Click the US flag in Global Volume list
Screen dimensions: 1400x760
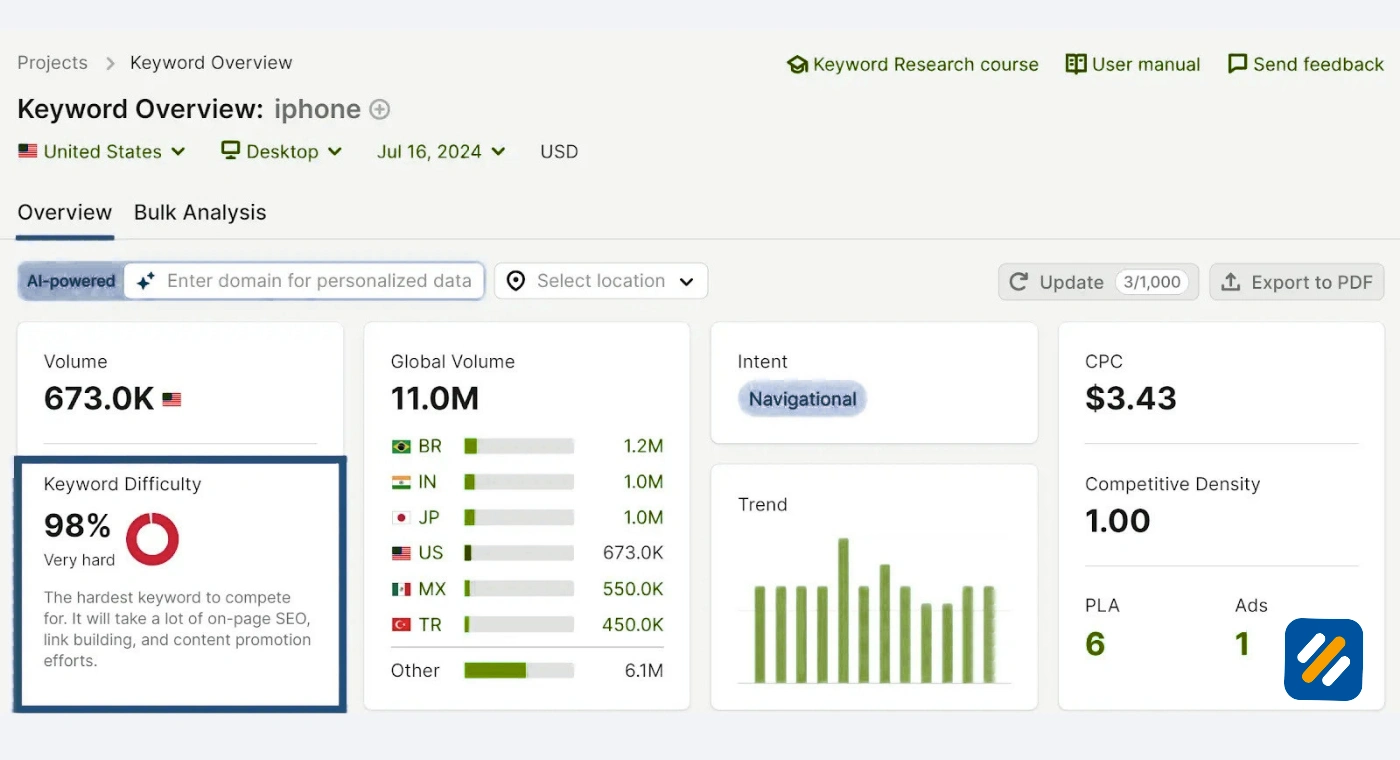[x=401, y=553]
